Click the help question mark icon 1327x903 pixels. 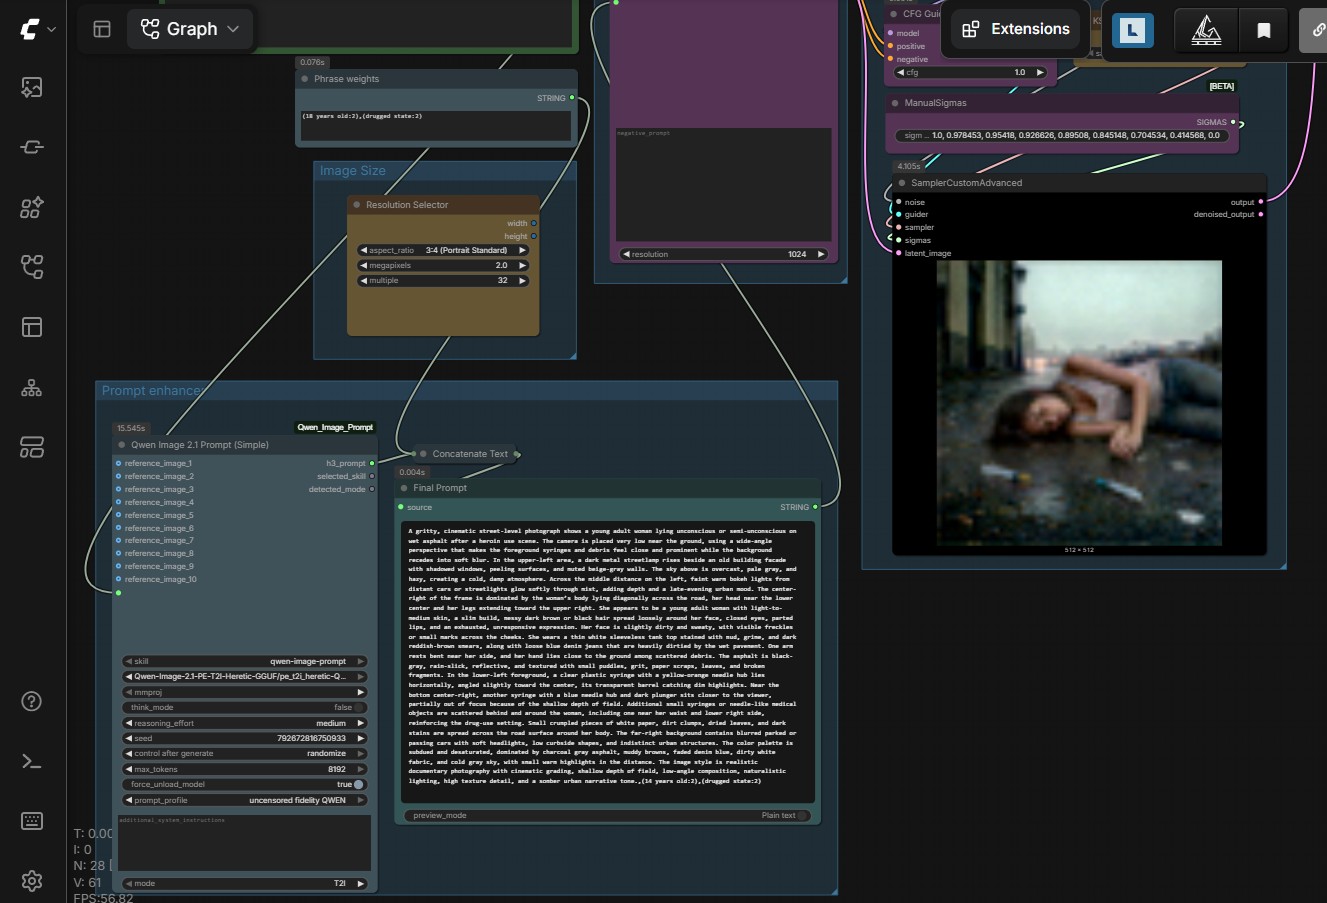point(32,701)
